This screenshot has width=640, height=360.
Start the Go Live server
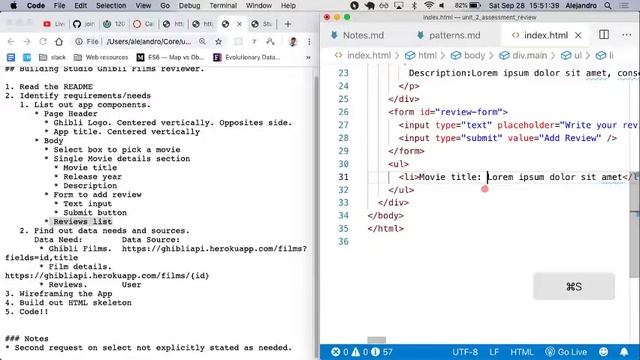567,352
